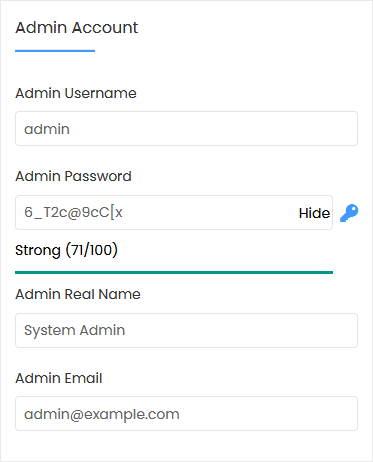Click the Admin Username label

pos(76,93)
